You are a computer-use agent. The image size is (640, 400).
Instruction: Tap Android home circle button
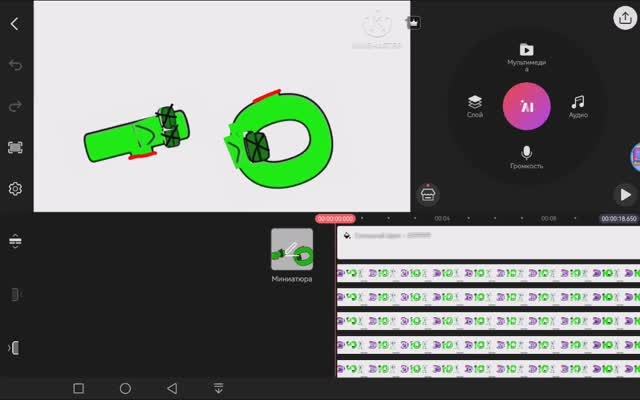(125, 388)
